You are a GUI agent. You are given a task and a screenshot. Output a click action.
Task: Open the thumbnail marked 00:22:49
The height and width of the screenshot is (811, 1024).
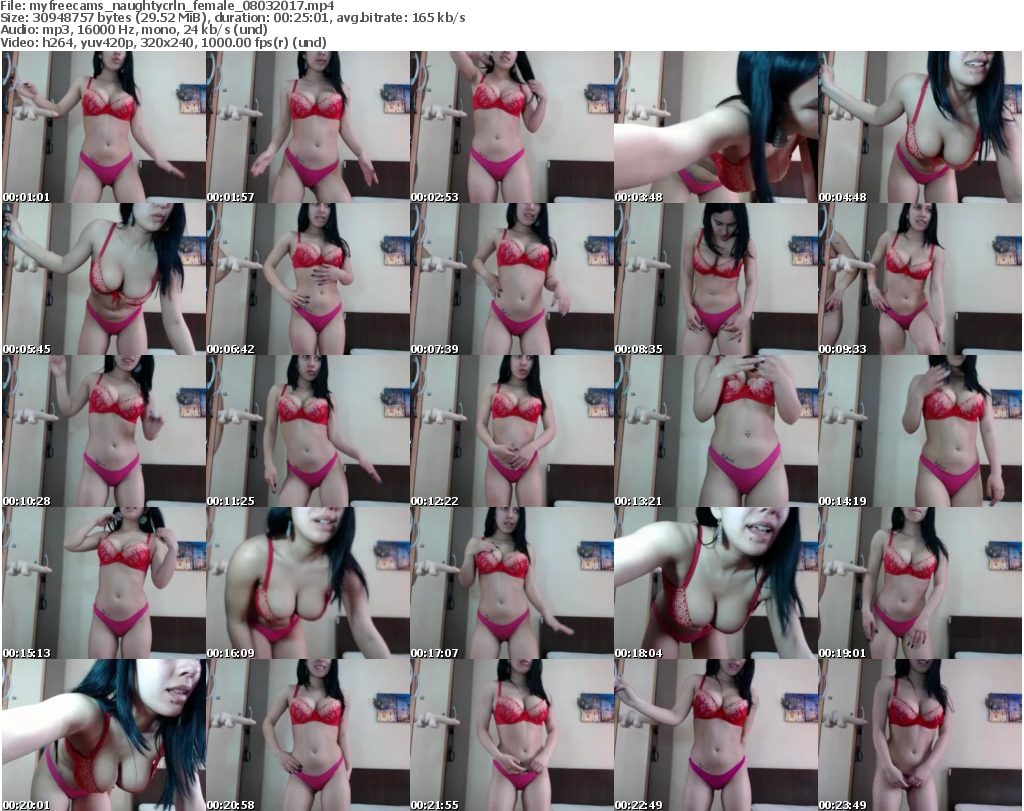pyautogui.click(x=716, y=735)
